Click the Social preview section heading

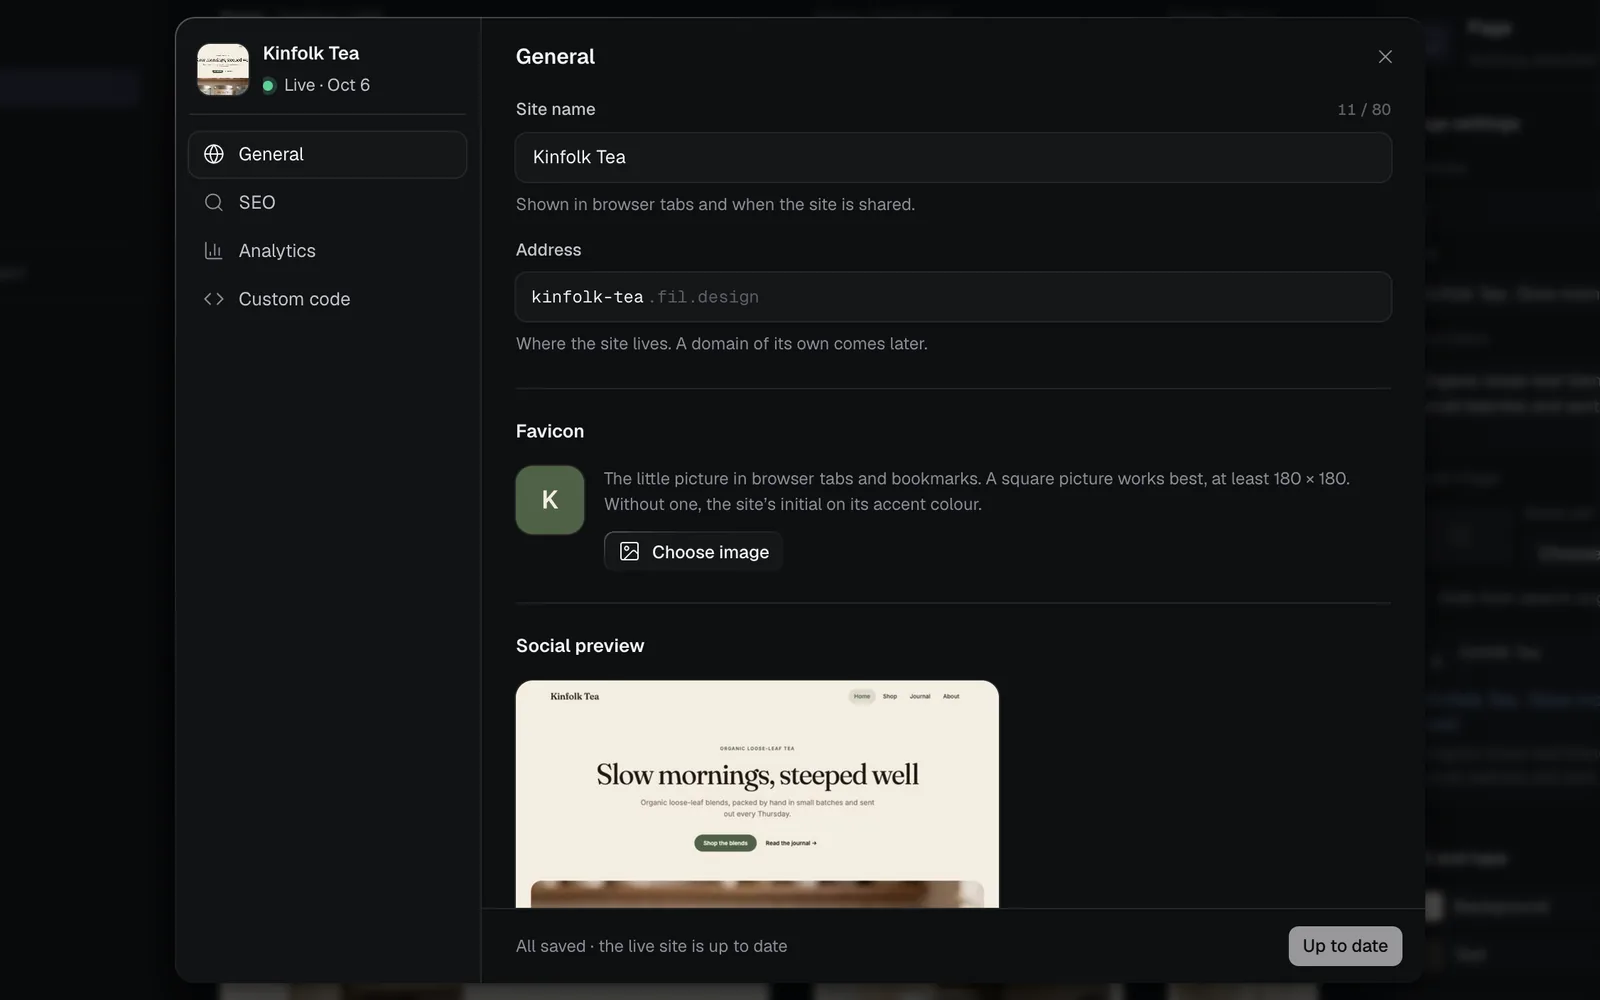coord(580,646)
